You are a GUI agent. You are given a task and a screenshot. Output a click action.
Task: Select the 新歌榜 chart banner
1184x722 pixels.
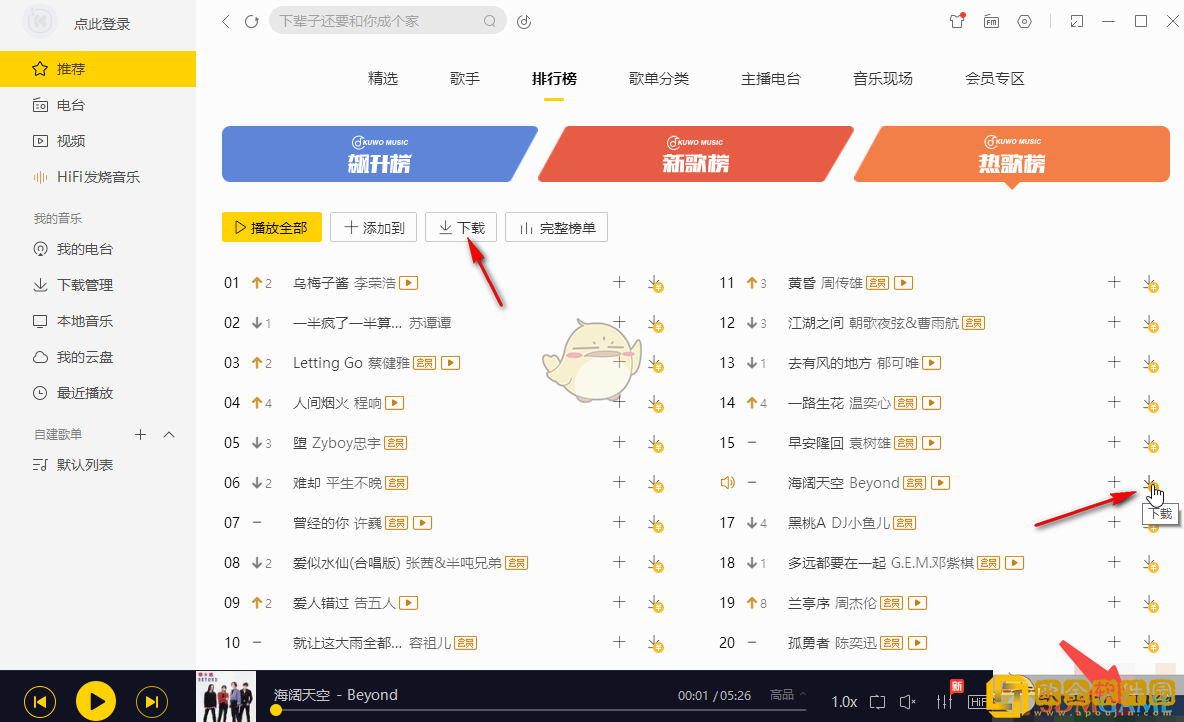[695, 154]
